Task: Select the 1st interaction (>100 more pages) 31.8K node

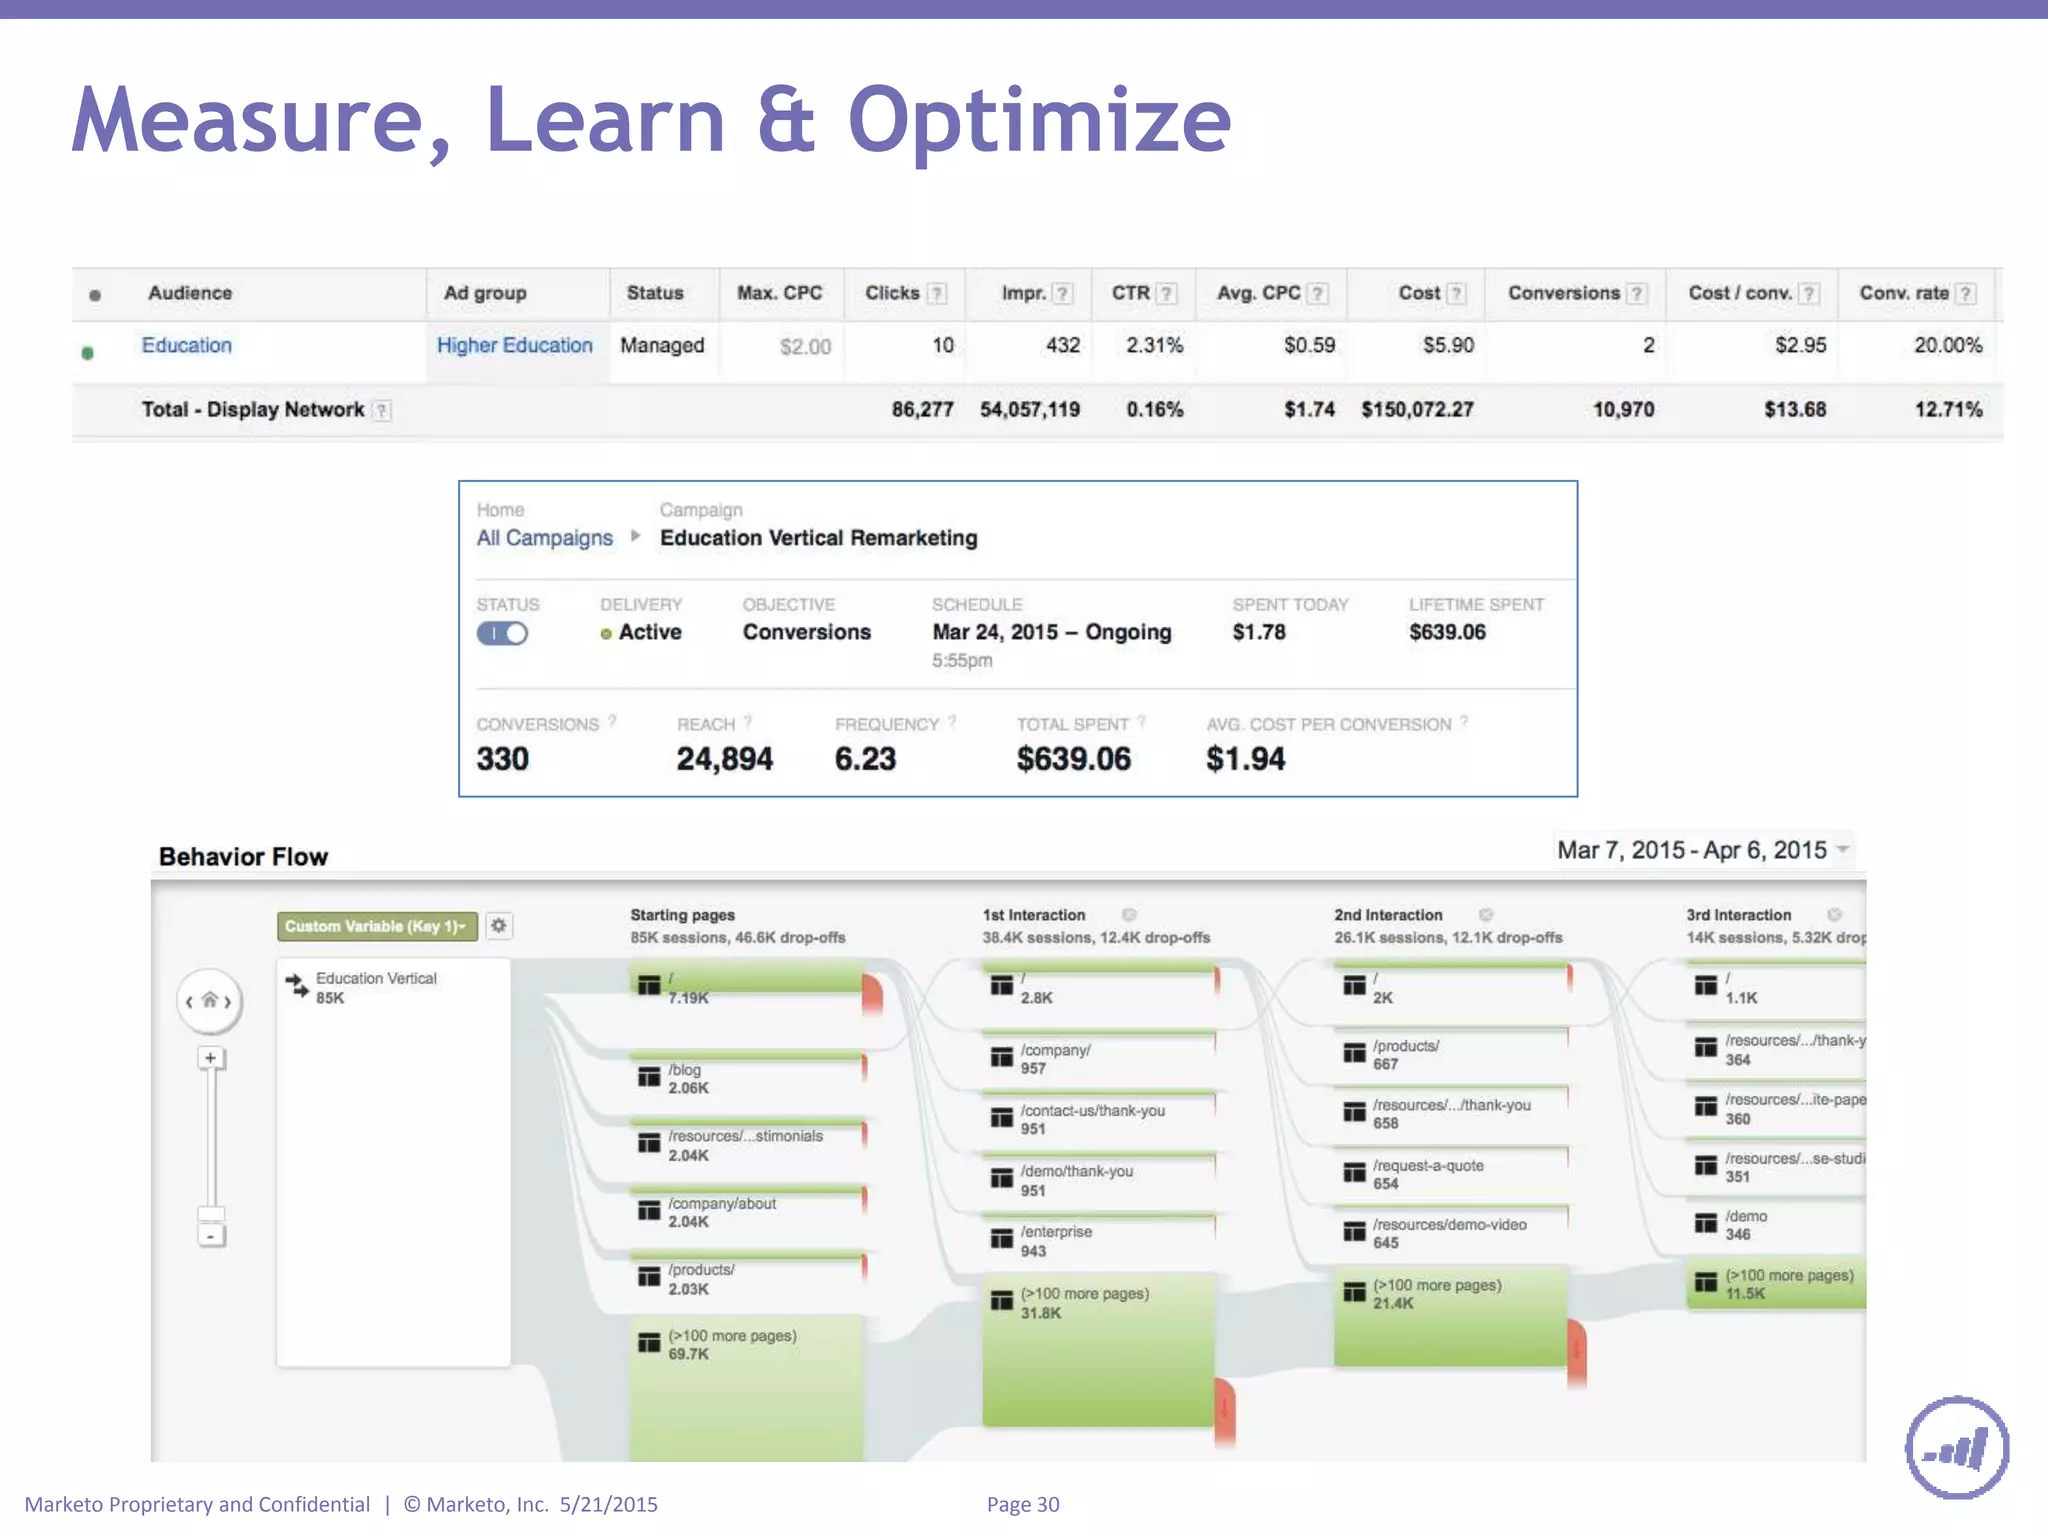Action: (x=1099, y=1350)
